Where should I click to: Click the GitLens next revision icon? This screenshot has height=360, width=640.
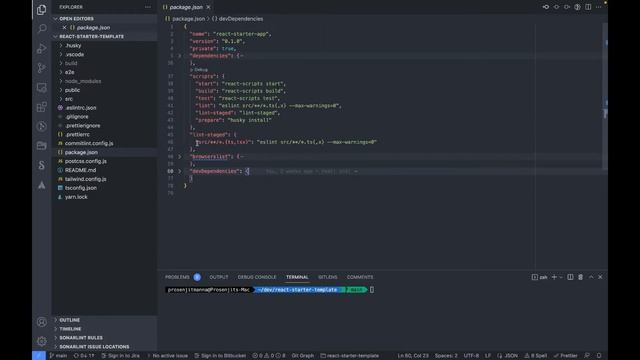567,7
